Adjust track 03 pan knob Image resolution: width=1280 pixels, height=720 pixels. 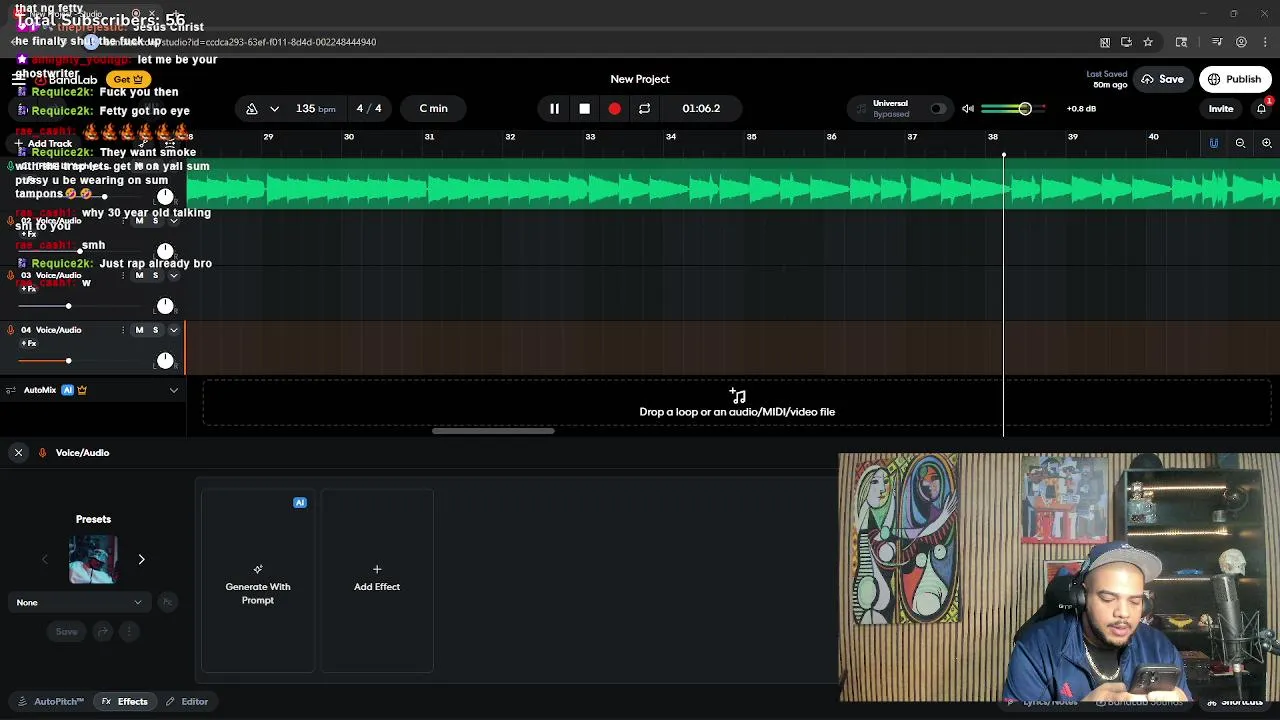pos(165,306)
